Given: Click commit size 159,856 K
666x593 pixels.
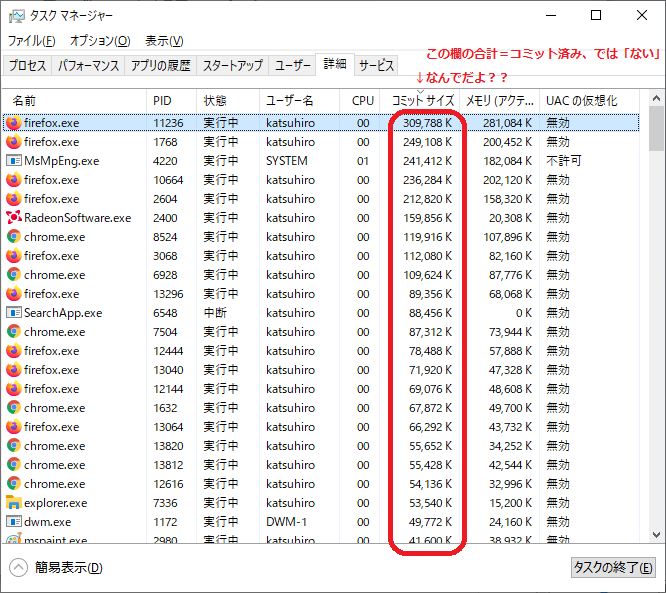Looking at the screenshot, I should click(x=427, y=218).
